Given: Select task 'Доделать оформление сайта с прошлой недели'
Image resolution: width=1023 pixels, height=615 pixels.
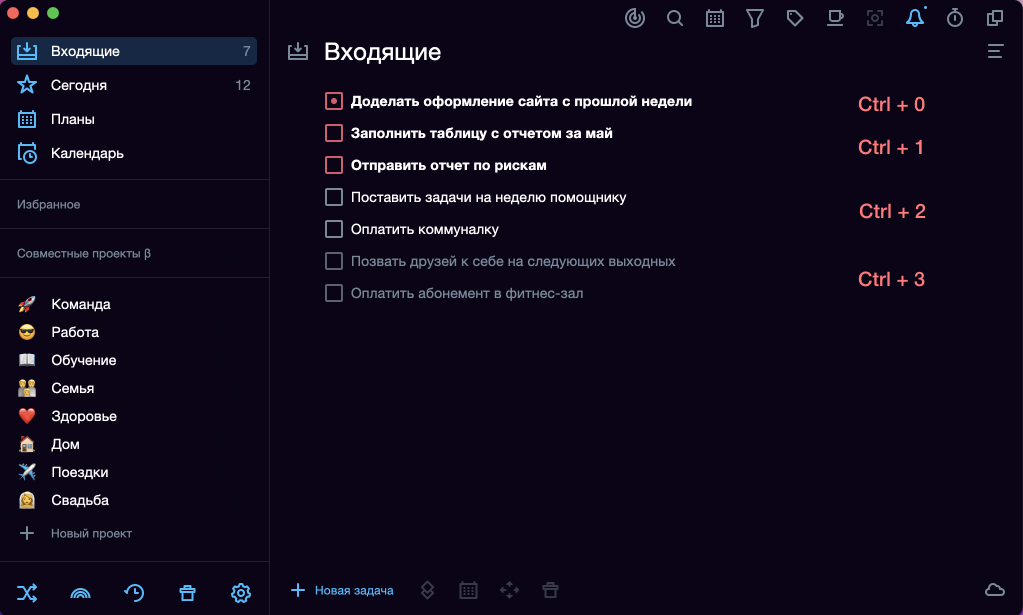Looking at the screenshot, I should click(521, 101).
